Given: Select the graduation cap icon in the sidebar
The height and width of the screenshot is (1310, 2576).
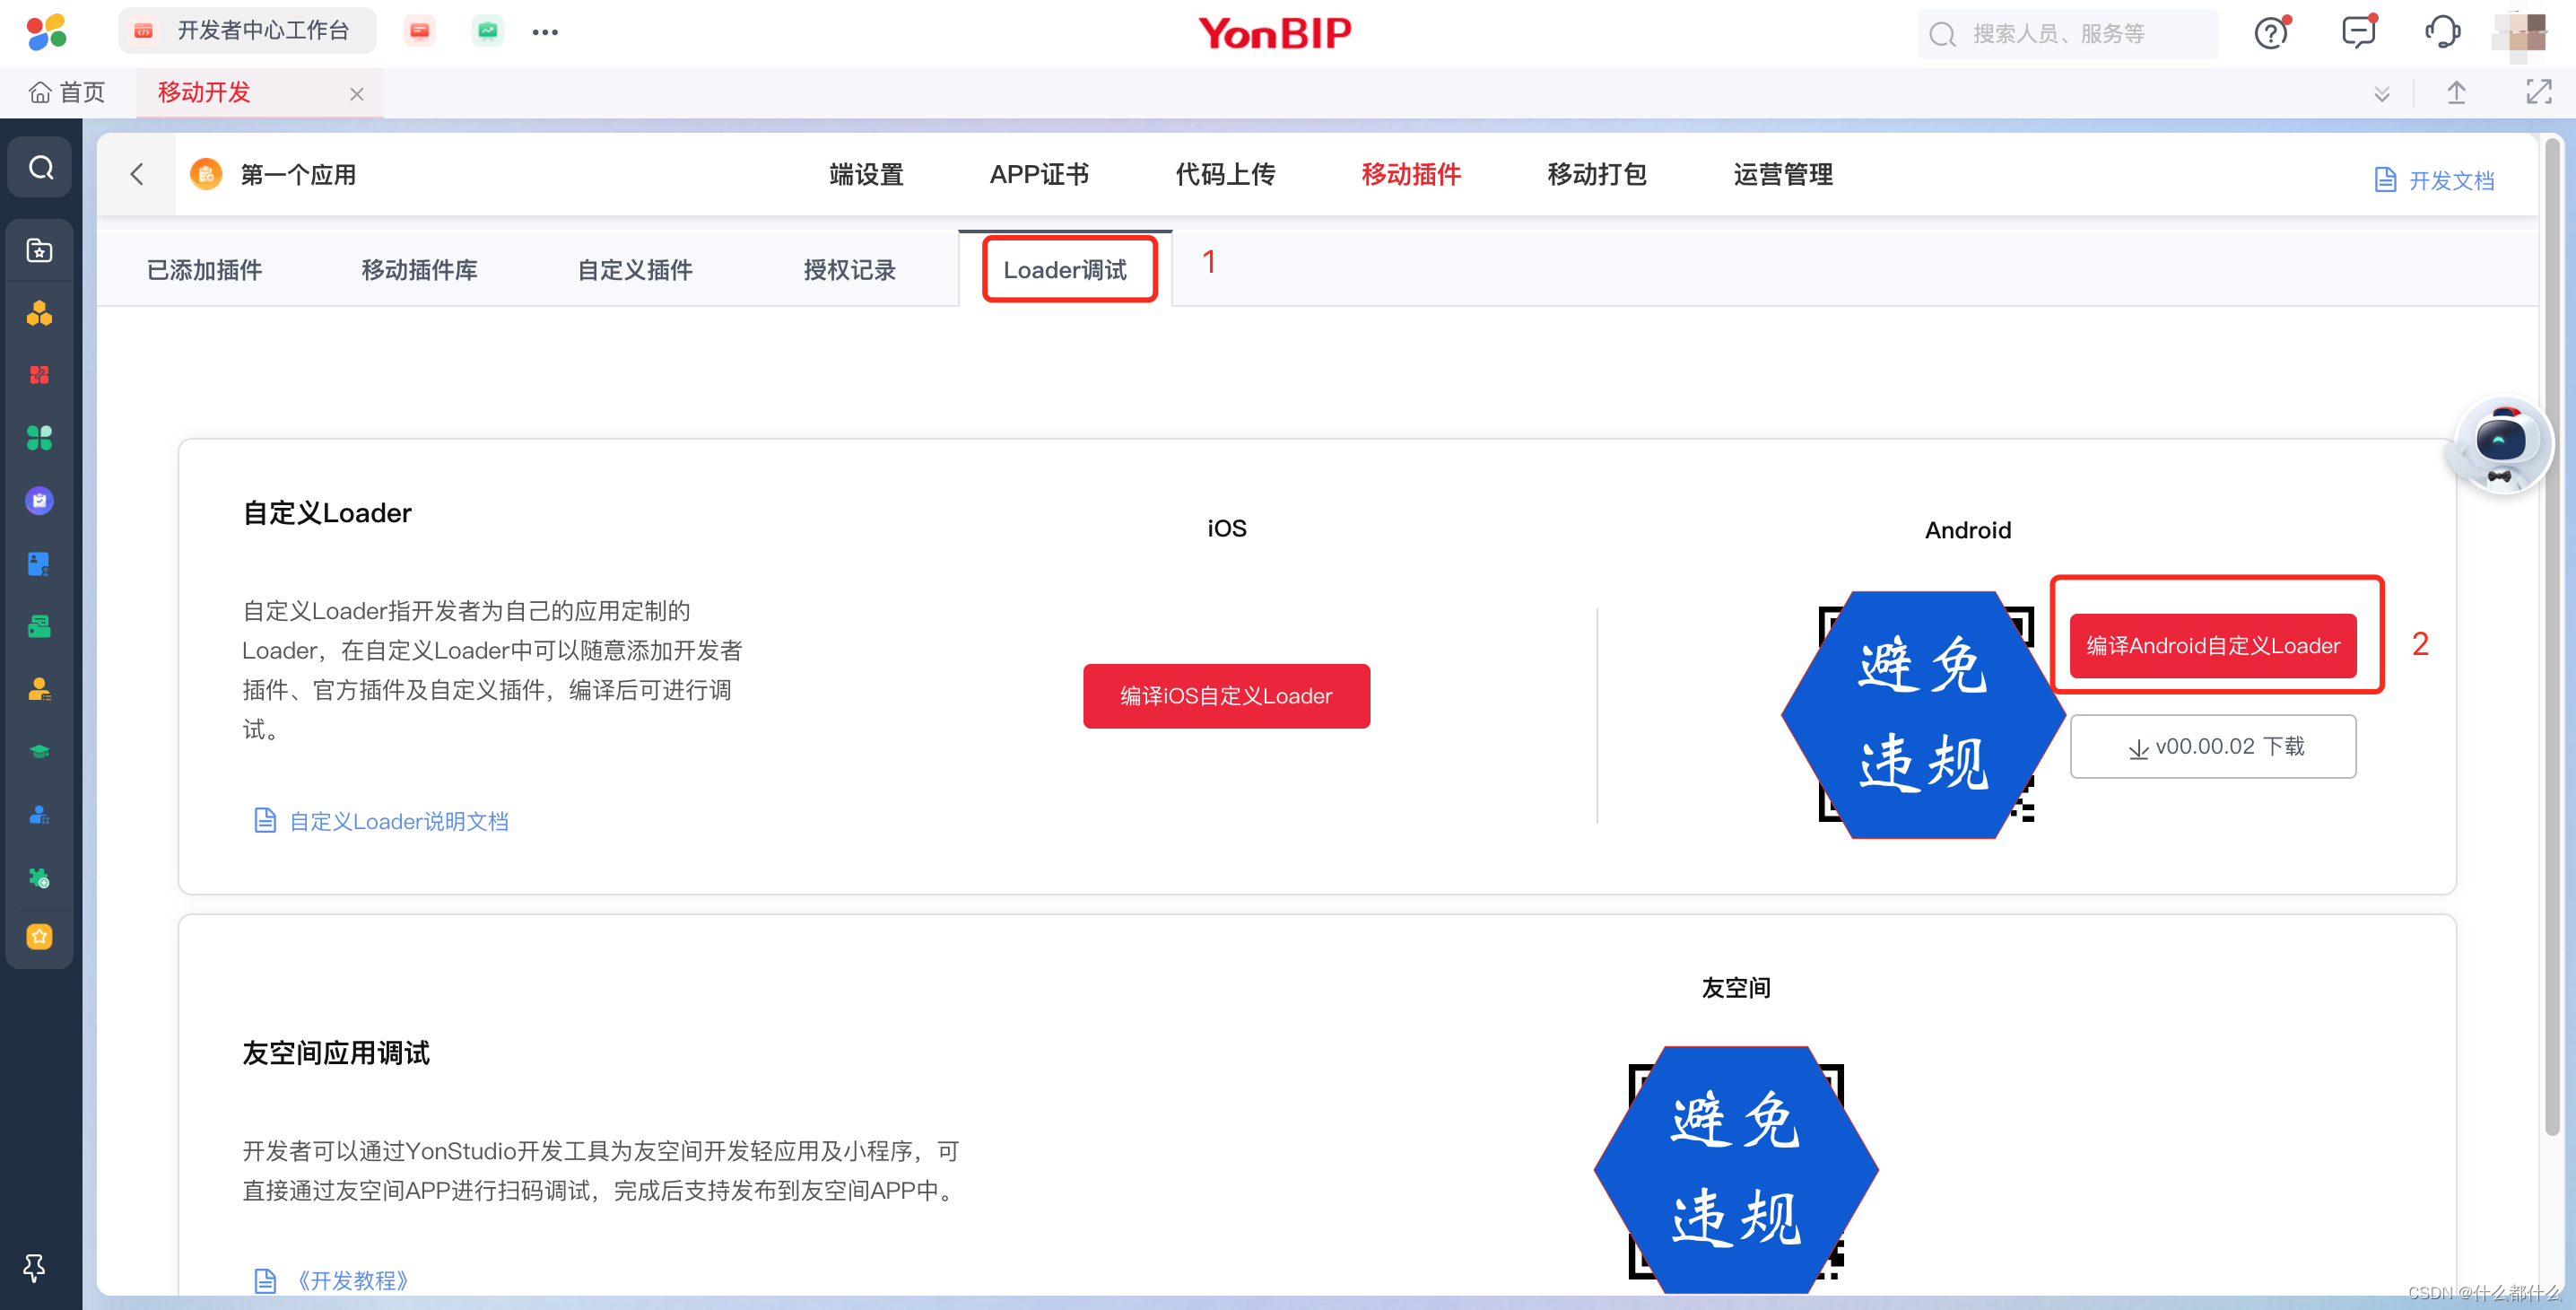Looking at the screenshot, I should 39,750.
